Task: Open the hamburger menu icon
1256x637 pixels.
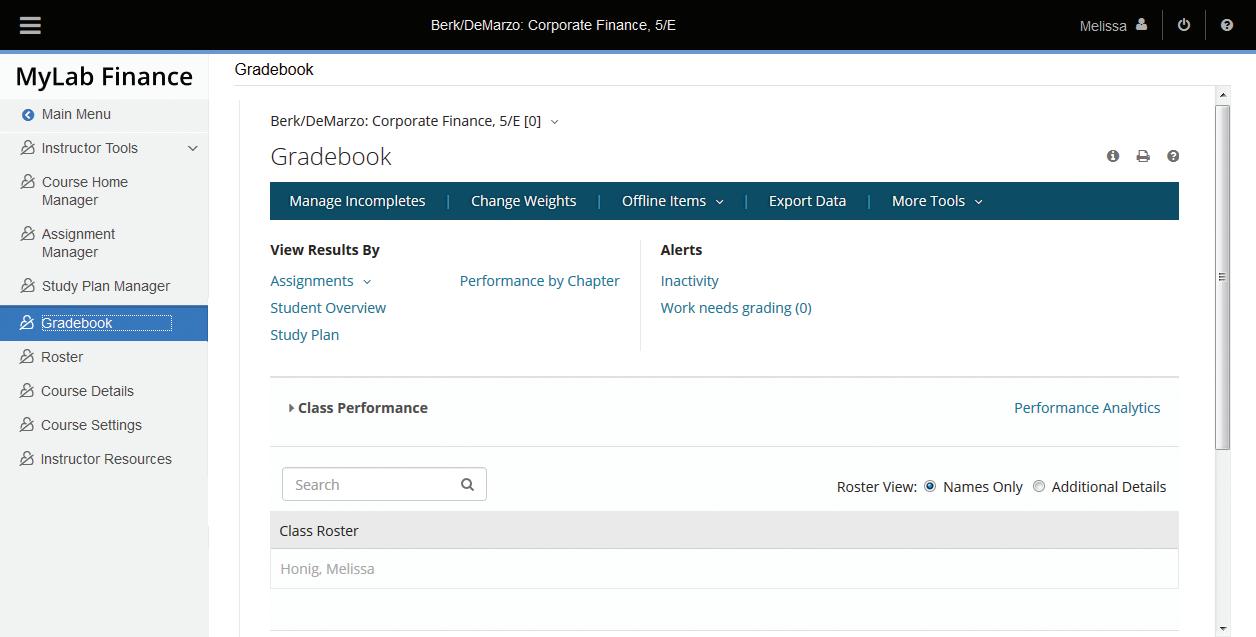Action: coord(30,25)
